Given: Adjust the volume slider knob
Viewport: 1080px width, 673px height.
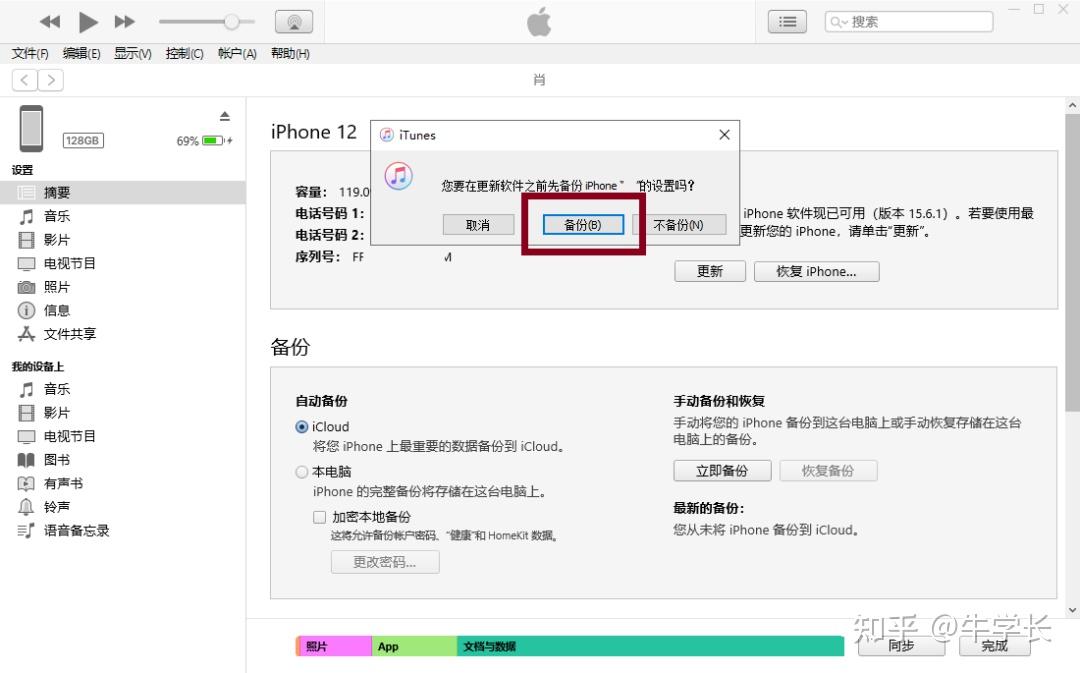Looking at the screenshot, I should pyautogui.click(x=231, y=22).
